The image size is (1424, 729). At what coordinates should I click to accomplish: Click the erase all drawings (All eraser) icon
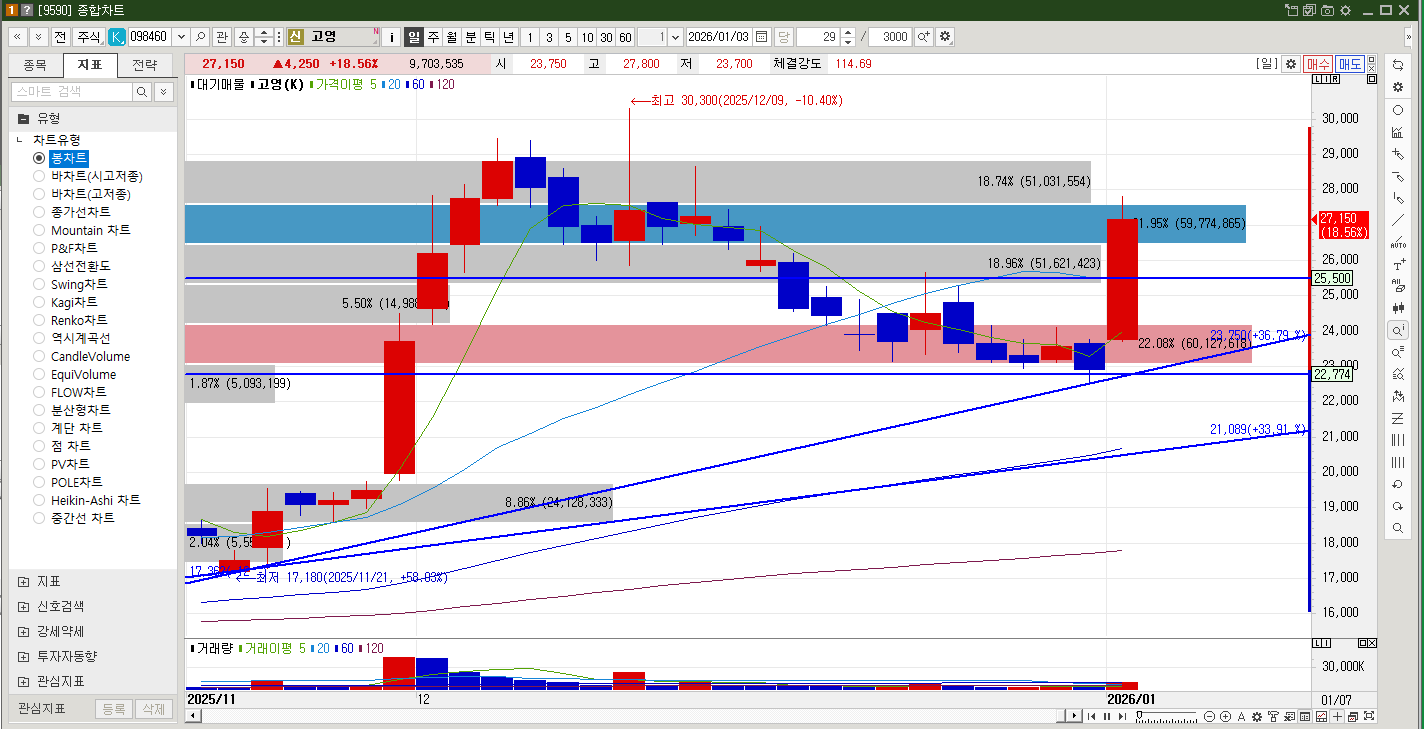(1398, 286)
